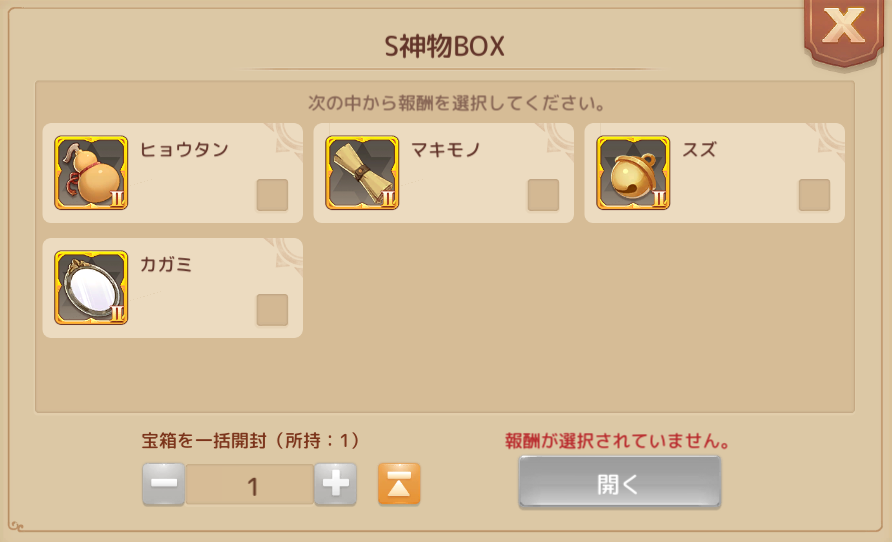This screenshot has width=892, height=542.
Task: Select the ヒョウタン gourd item icon
Action: click(91, 173)
